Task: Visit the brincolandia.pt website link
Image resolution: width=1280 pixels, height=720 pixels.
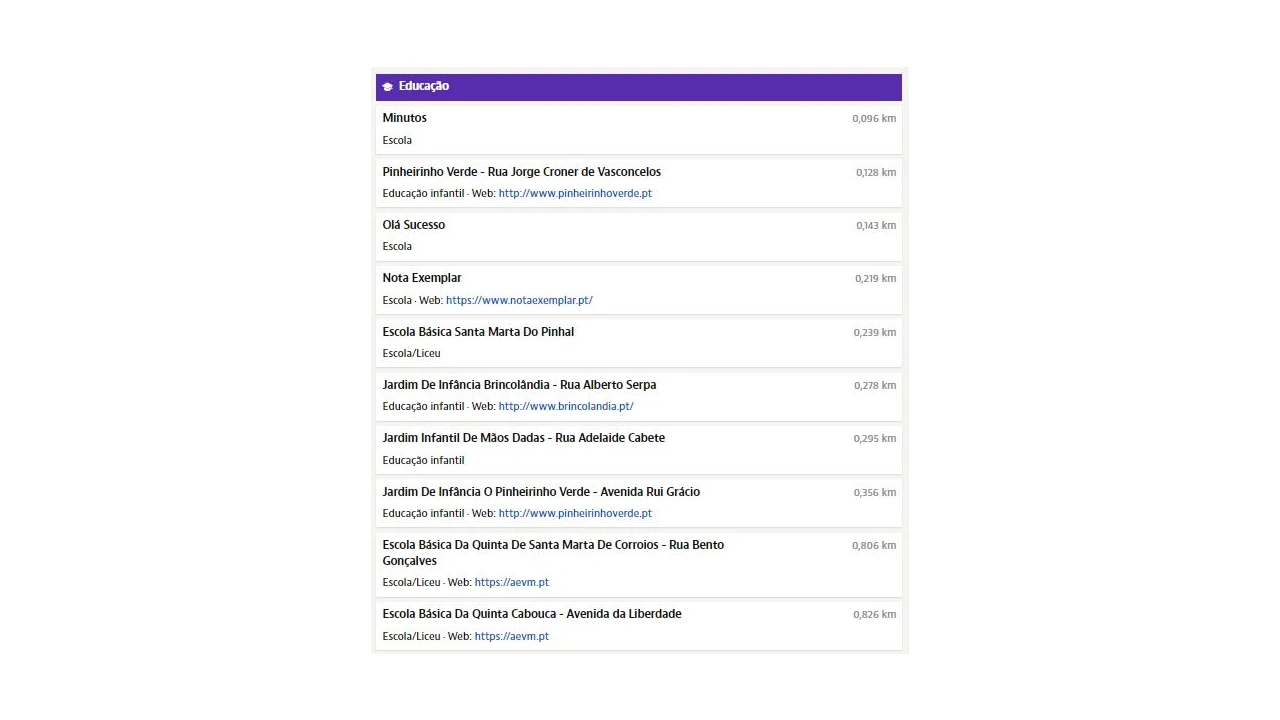Action: tap(566, 406)
